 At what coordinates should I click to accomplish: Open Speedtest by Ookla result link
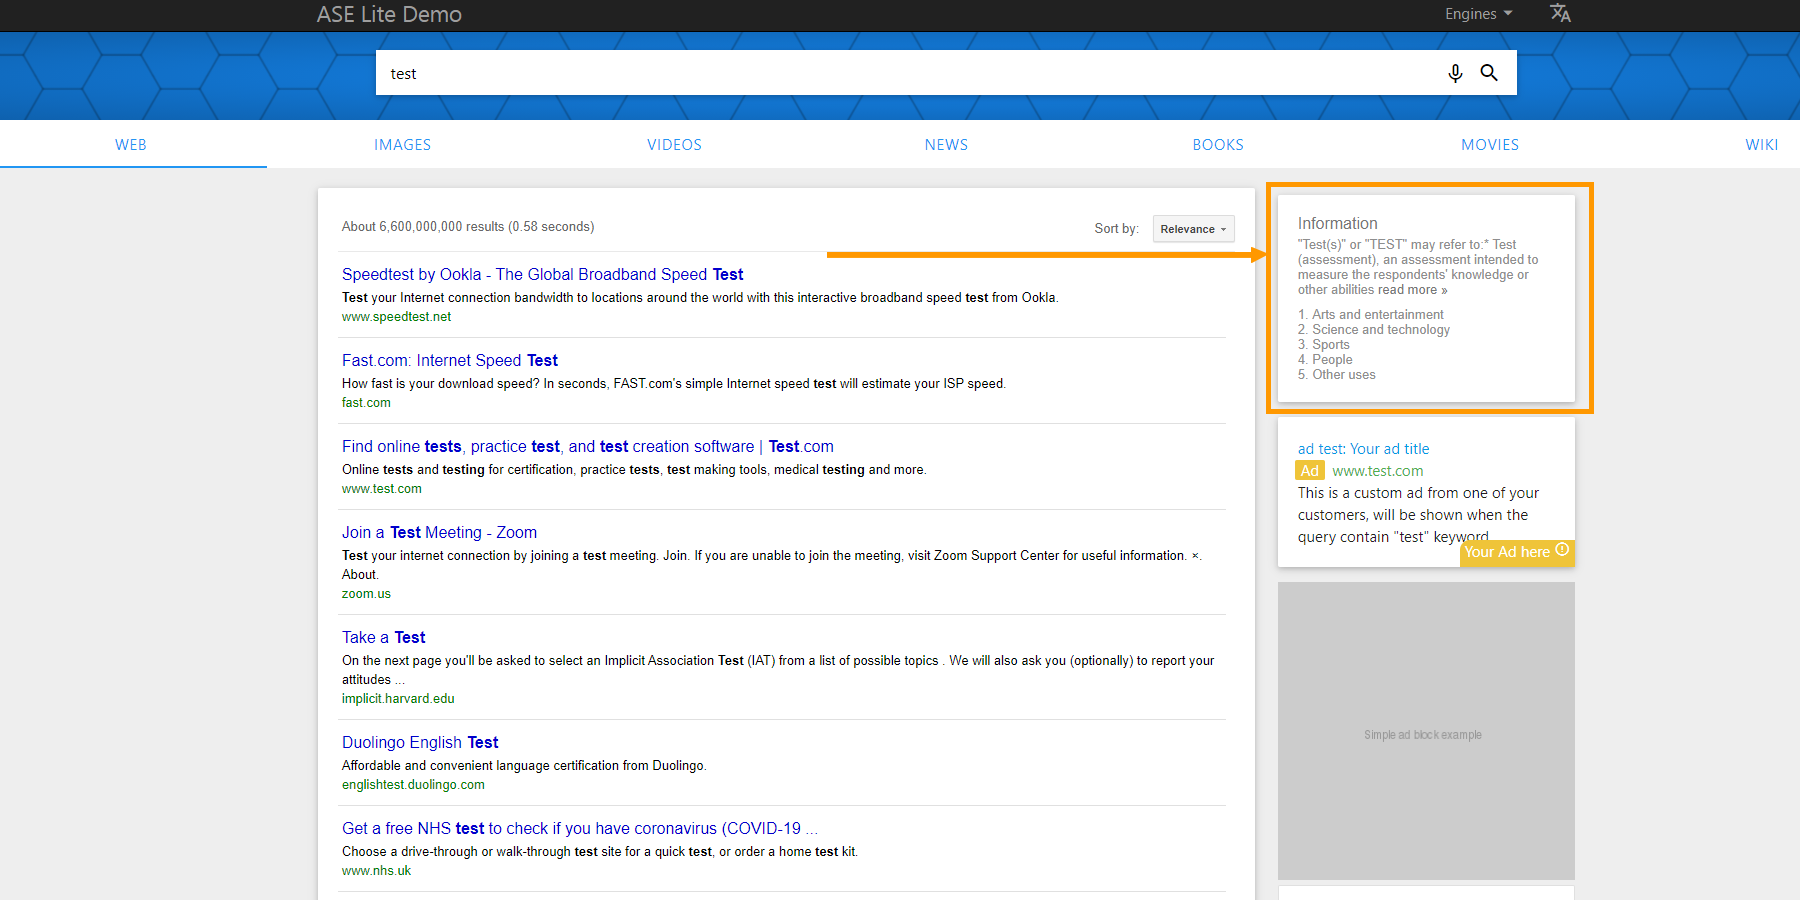(x=543, y=274)
